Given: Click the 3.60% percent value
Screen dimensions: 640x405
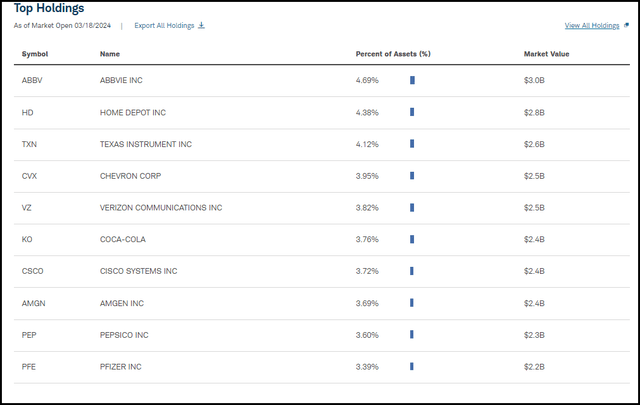Looking at the screenshot, I should (x=367, y=335).
